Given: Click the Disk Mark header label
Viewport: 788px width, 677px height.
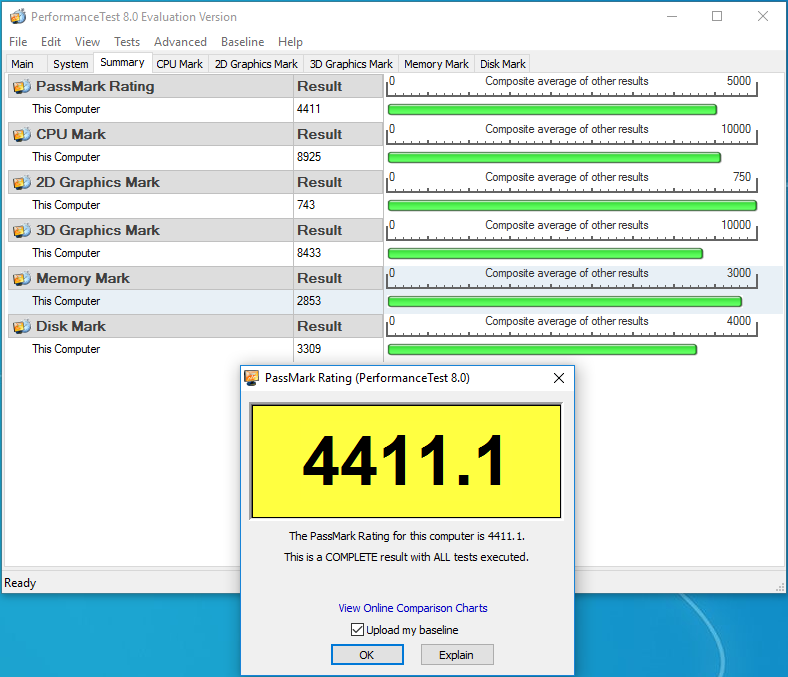Looking at the screenshot, I should point(71,327).
